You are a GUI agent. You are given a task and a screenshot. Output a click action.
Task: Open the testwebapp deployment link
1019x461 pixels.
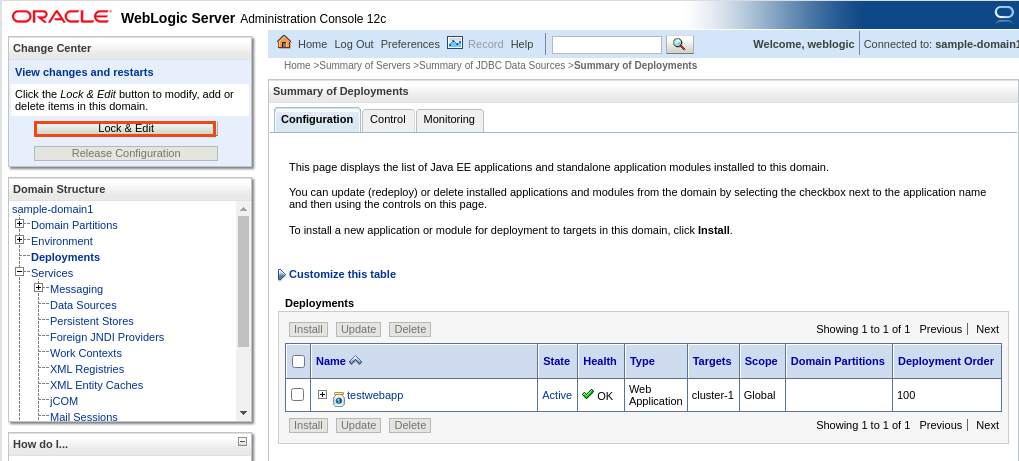point(375,395)
